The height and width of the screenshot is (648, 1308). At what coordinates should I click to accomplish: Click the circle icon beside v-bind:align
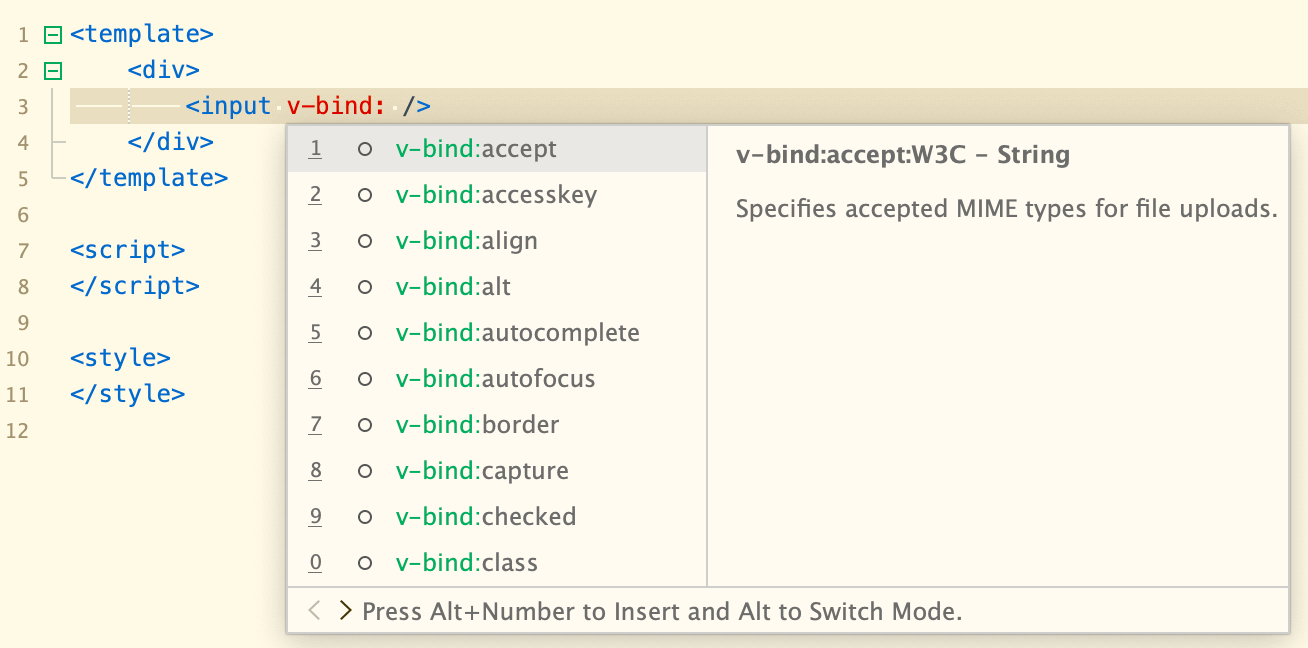click(365, 241)
